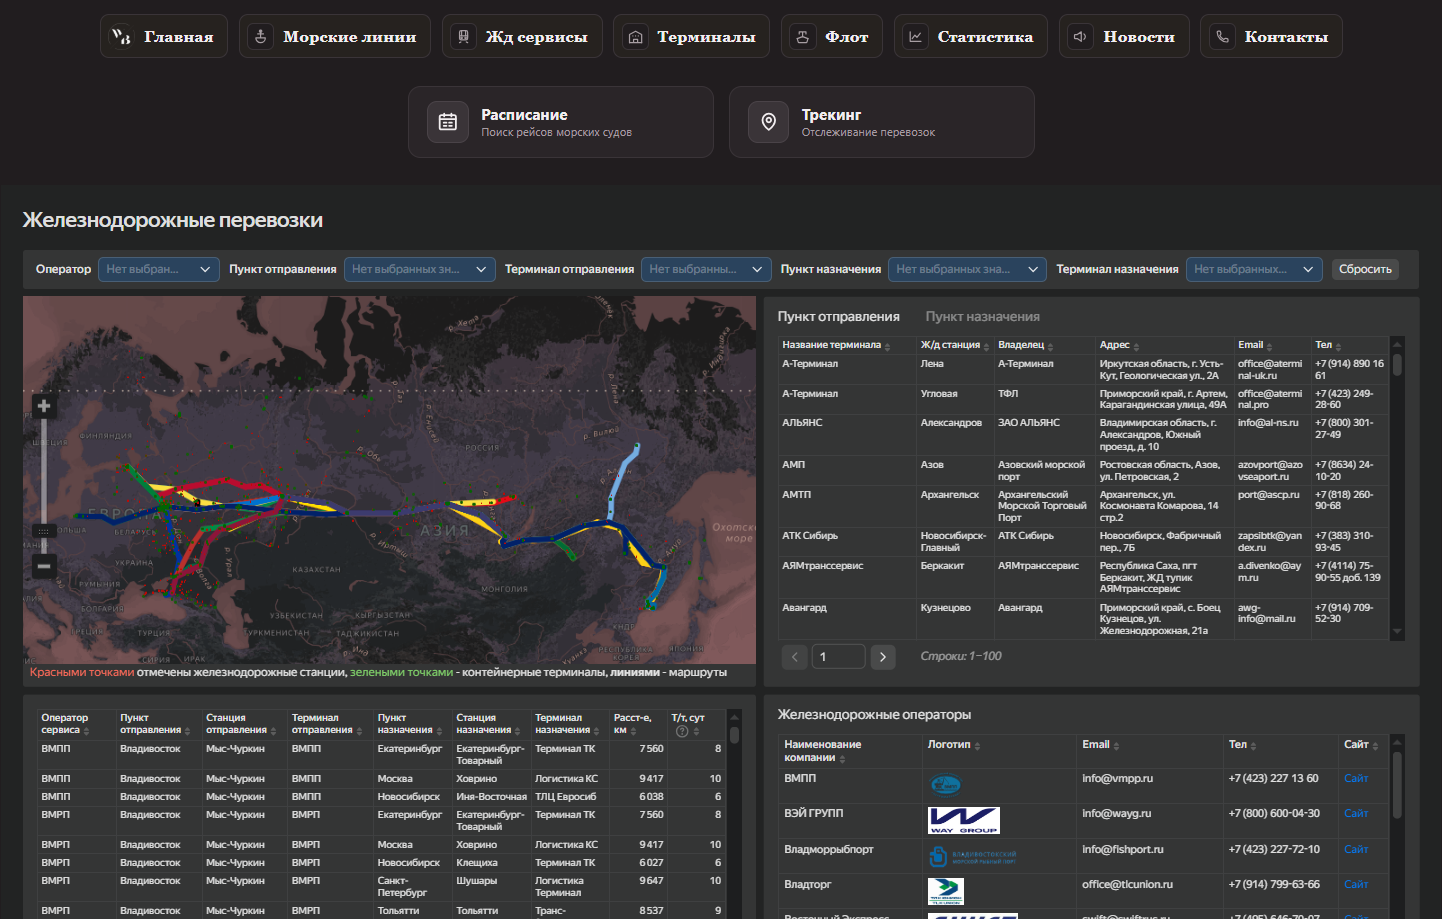This screenshot has height=919, width=1442.
Task: Click the WAY GROUP logo thumbnail
Action: coord(964,820)
